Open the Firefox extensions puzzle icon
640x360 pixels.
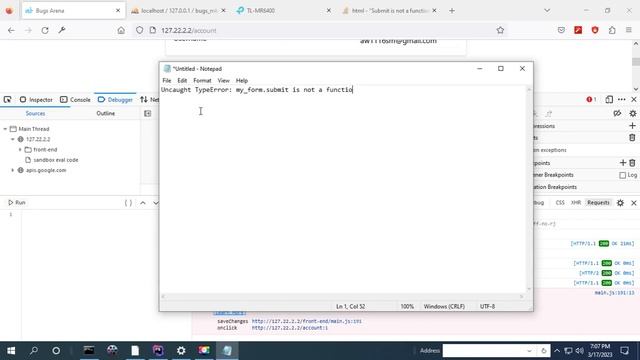pos(612,30)
